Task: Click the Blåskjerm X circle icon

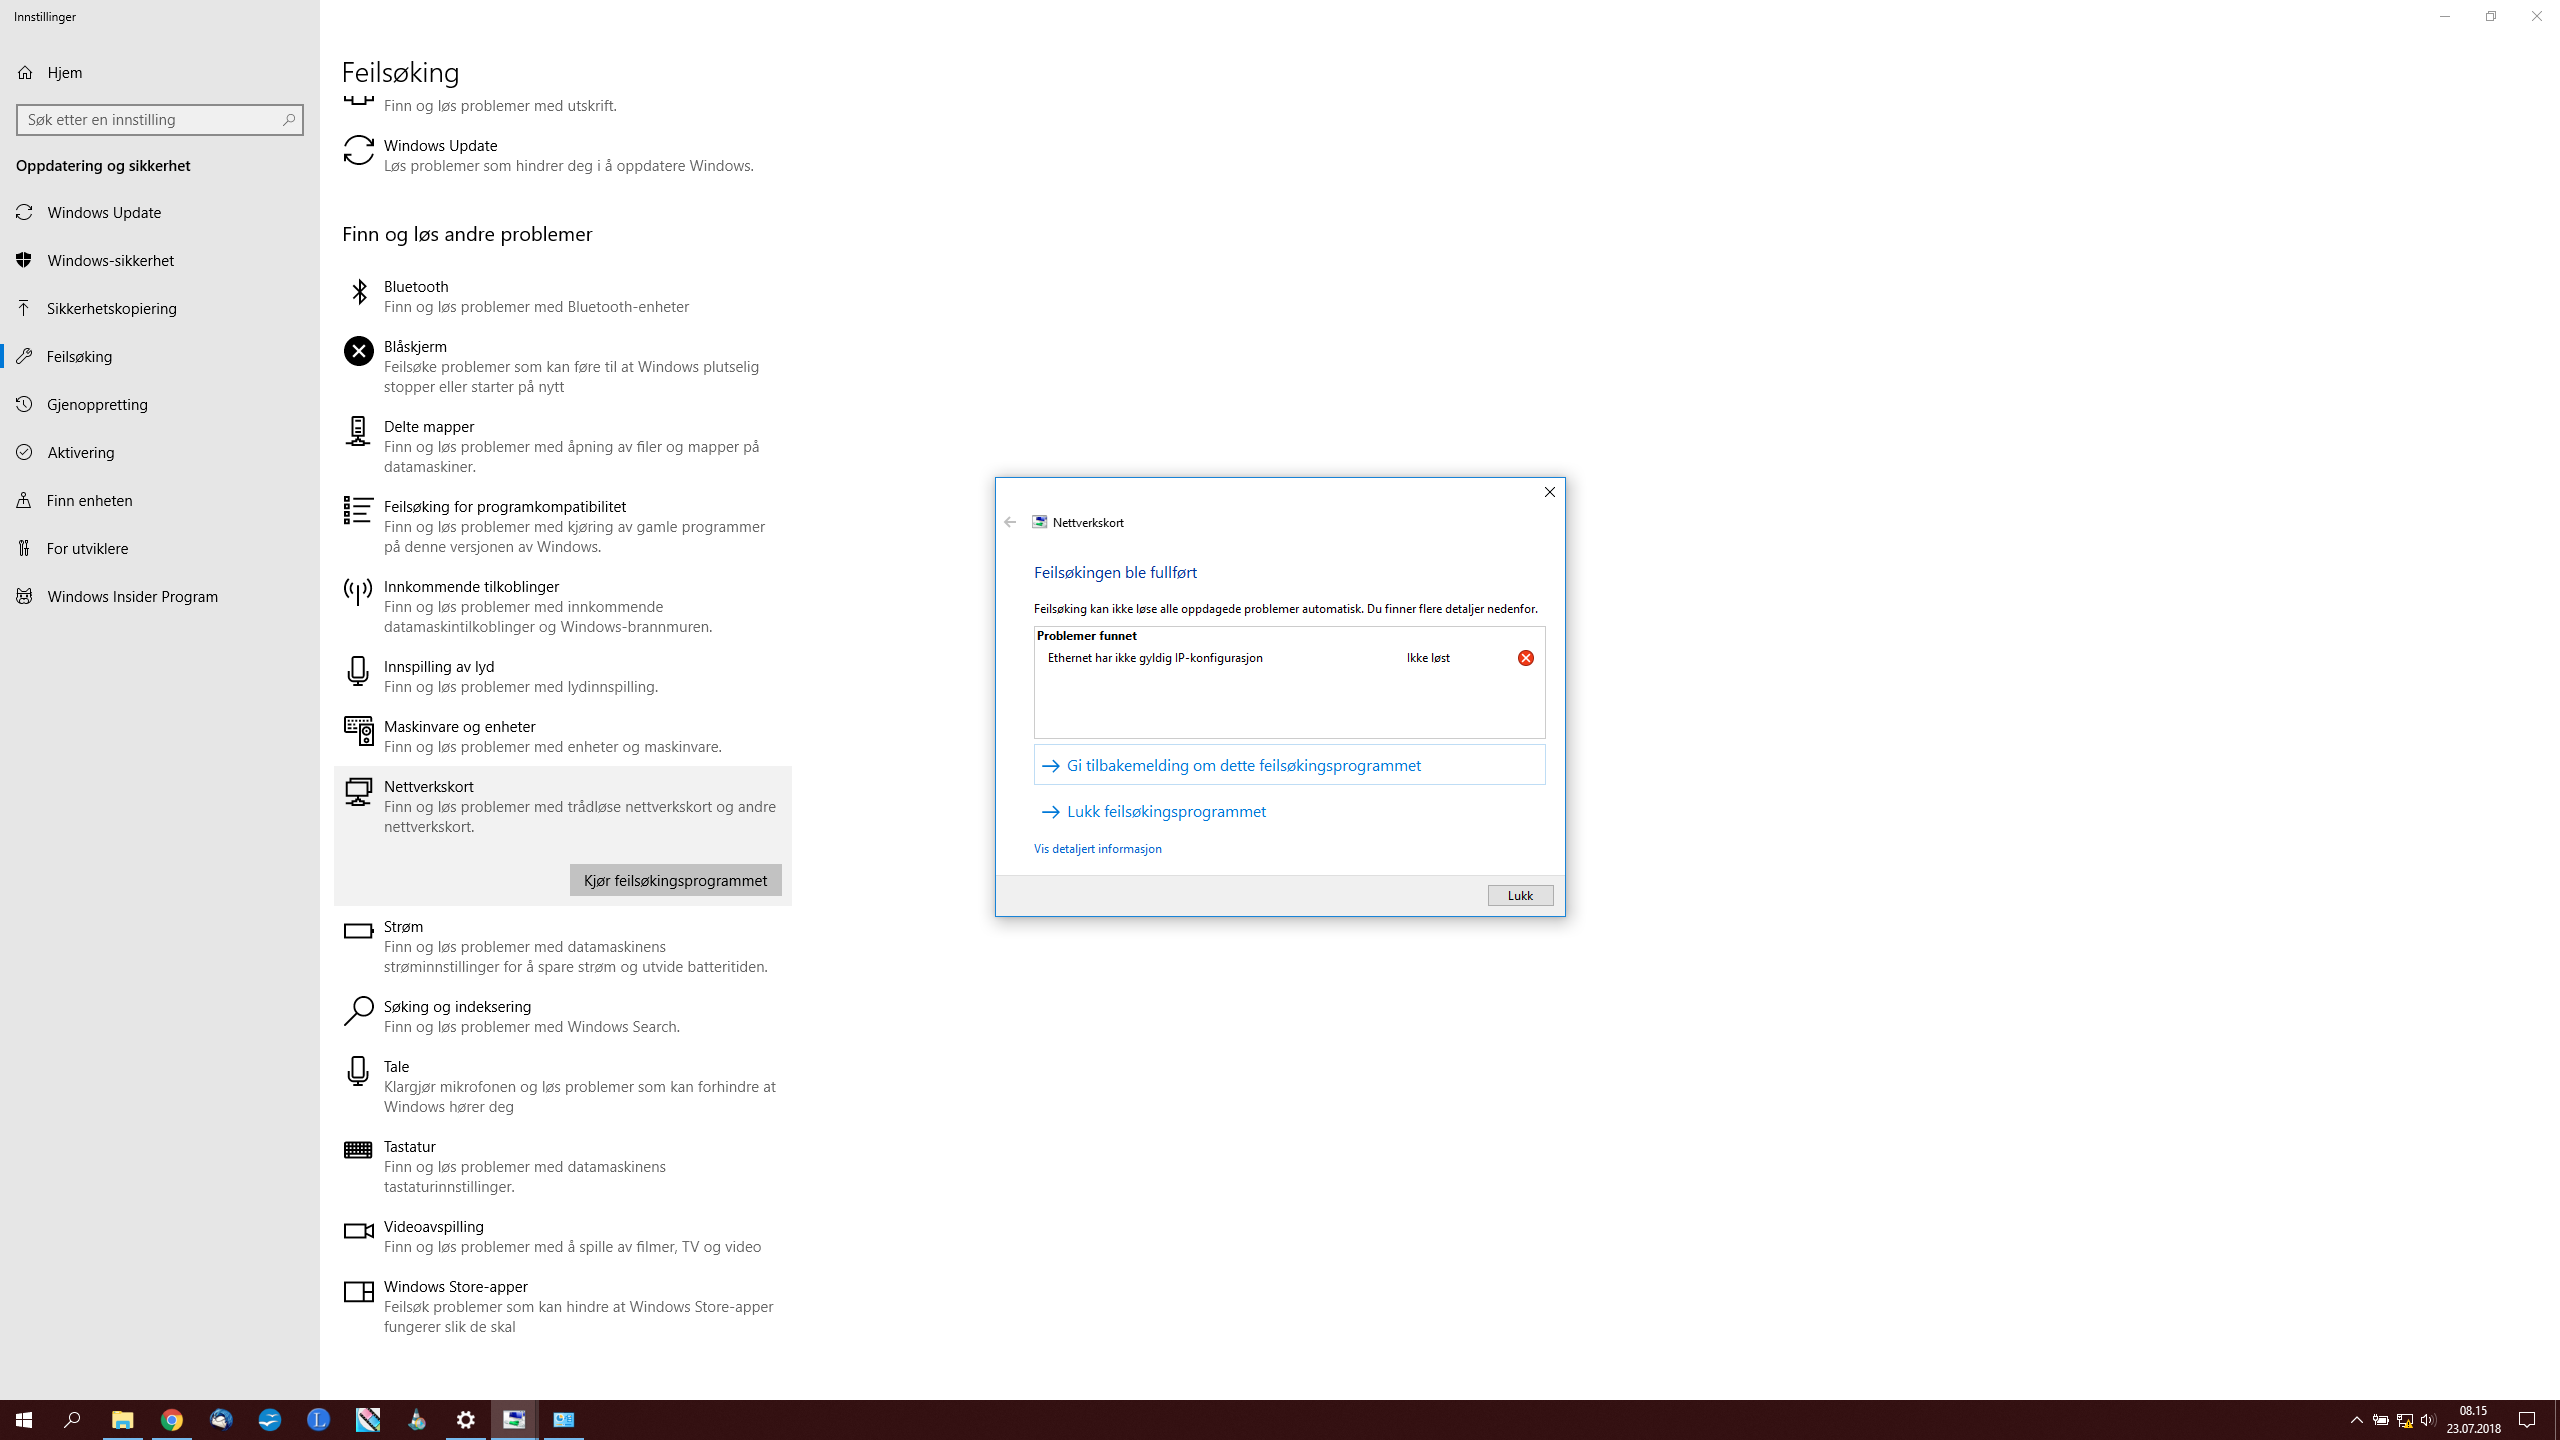Action: (x=358, y=351)
